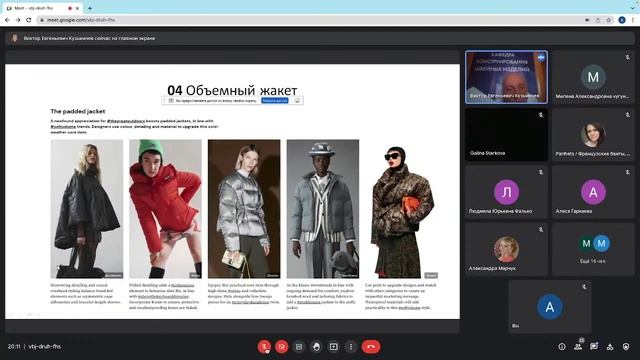Select Милена Александровна participant tile
Image resolution: width=640 pixels, height=360 pixels.
(593, 77)
